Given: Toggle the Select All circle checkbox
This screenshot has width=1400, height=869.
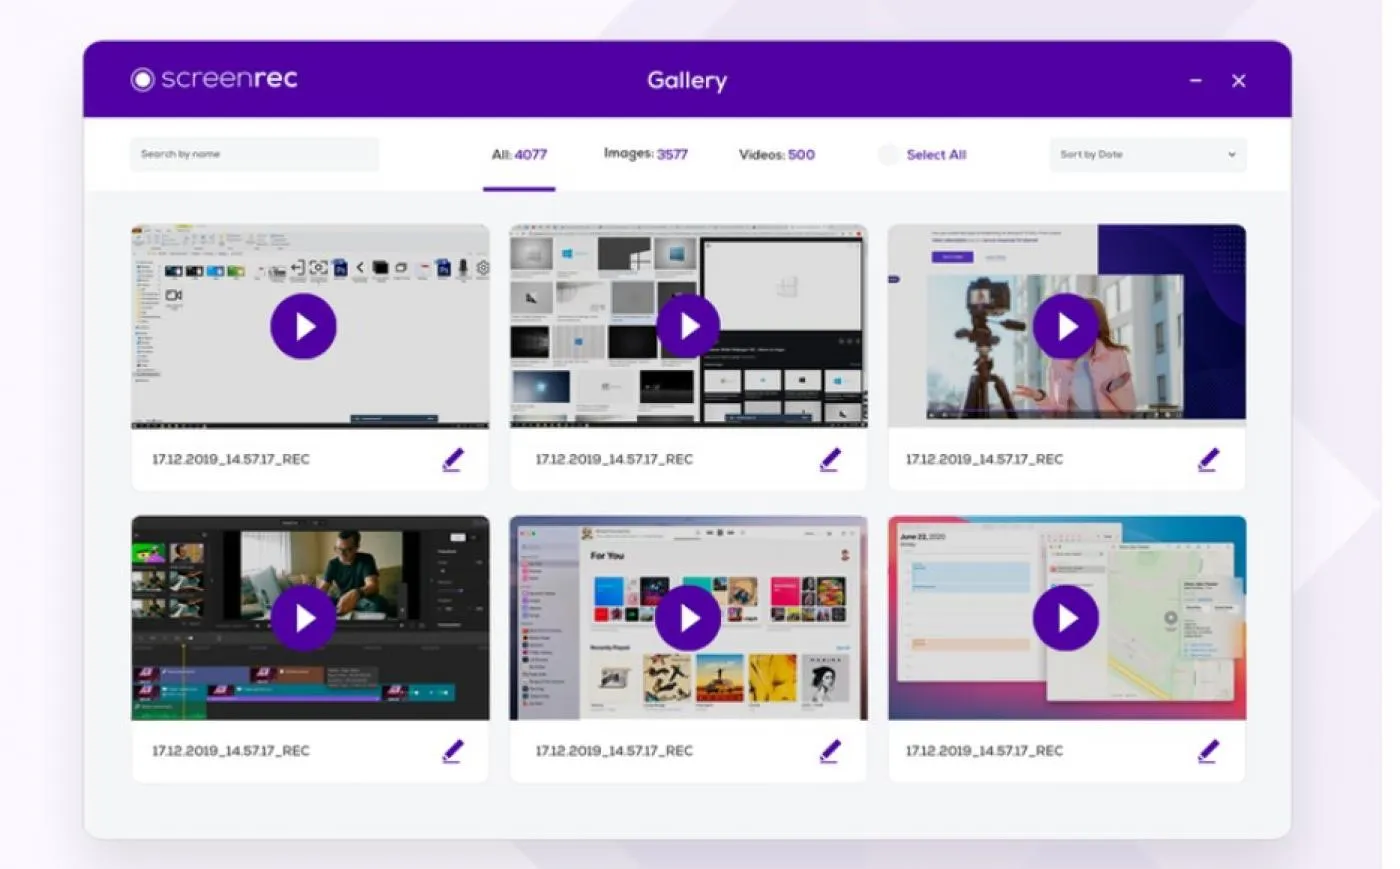Looking at the screenshot, I should click(x=888, y=155).
